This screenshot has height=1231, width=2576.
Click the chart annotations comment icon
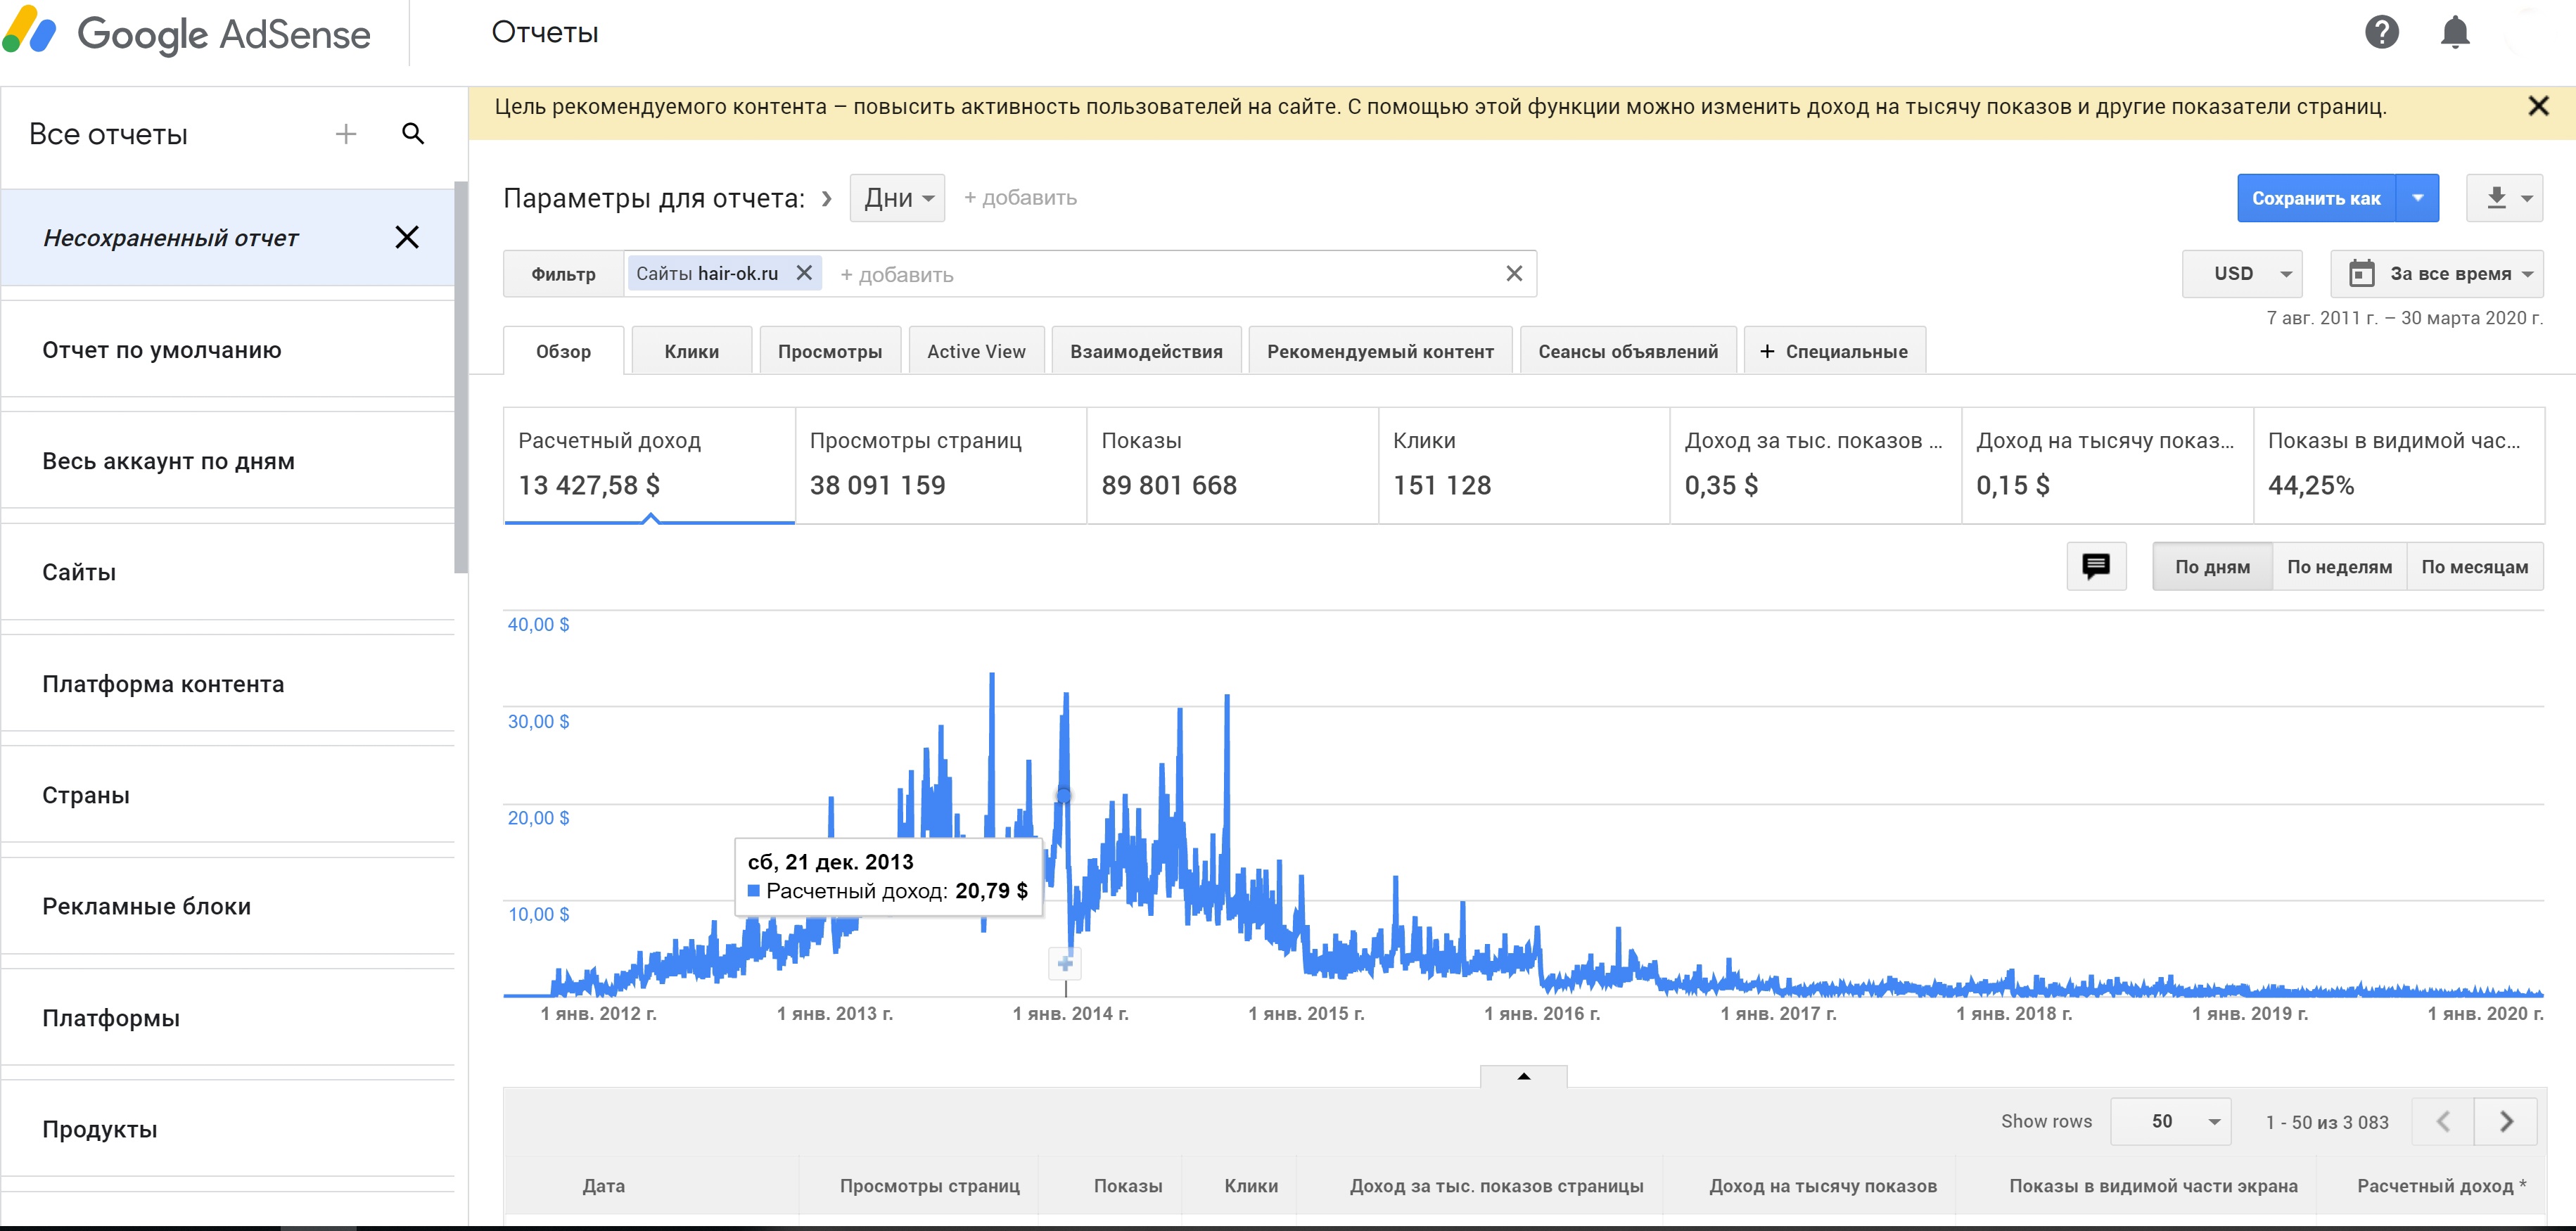click(x=2095, y=566)
